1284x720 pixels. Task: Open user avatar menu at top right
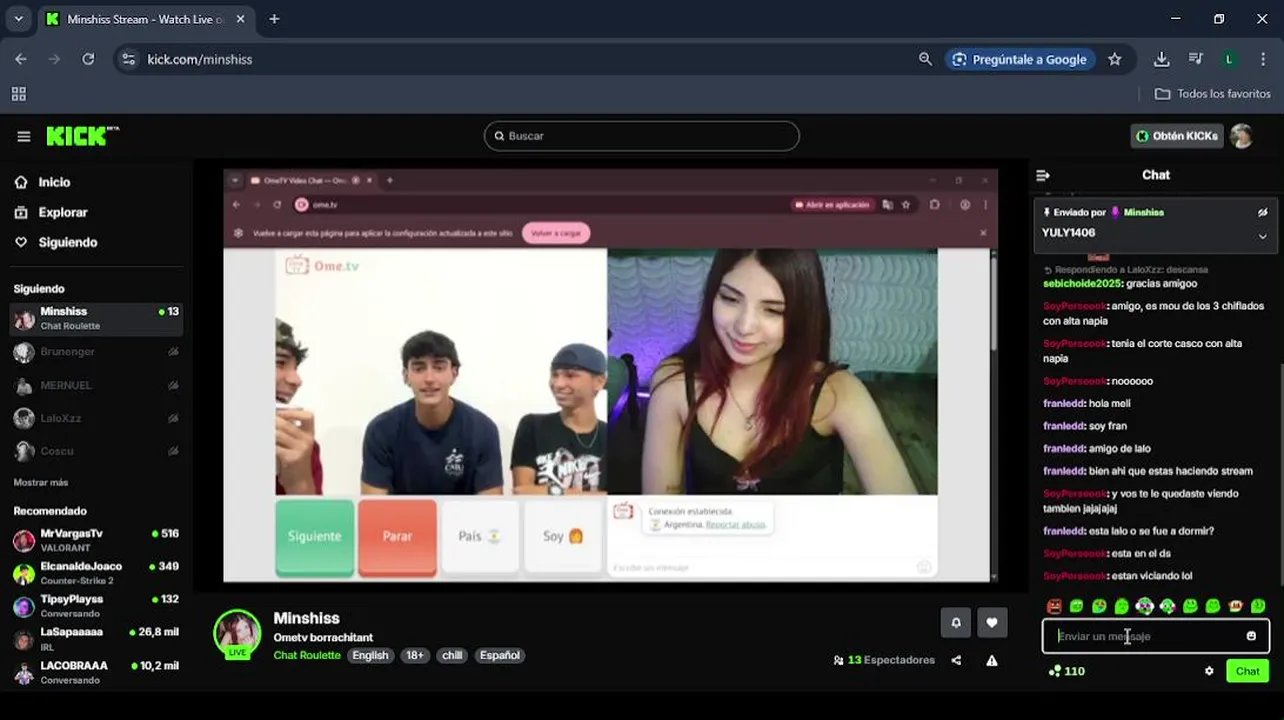click(1242, 136)
